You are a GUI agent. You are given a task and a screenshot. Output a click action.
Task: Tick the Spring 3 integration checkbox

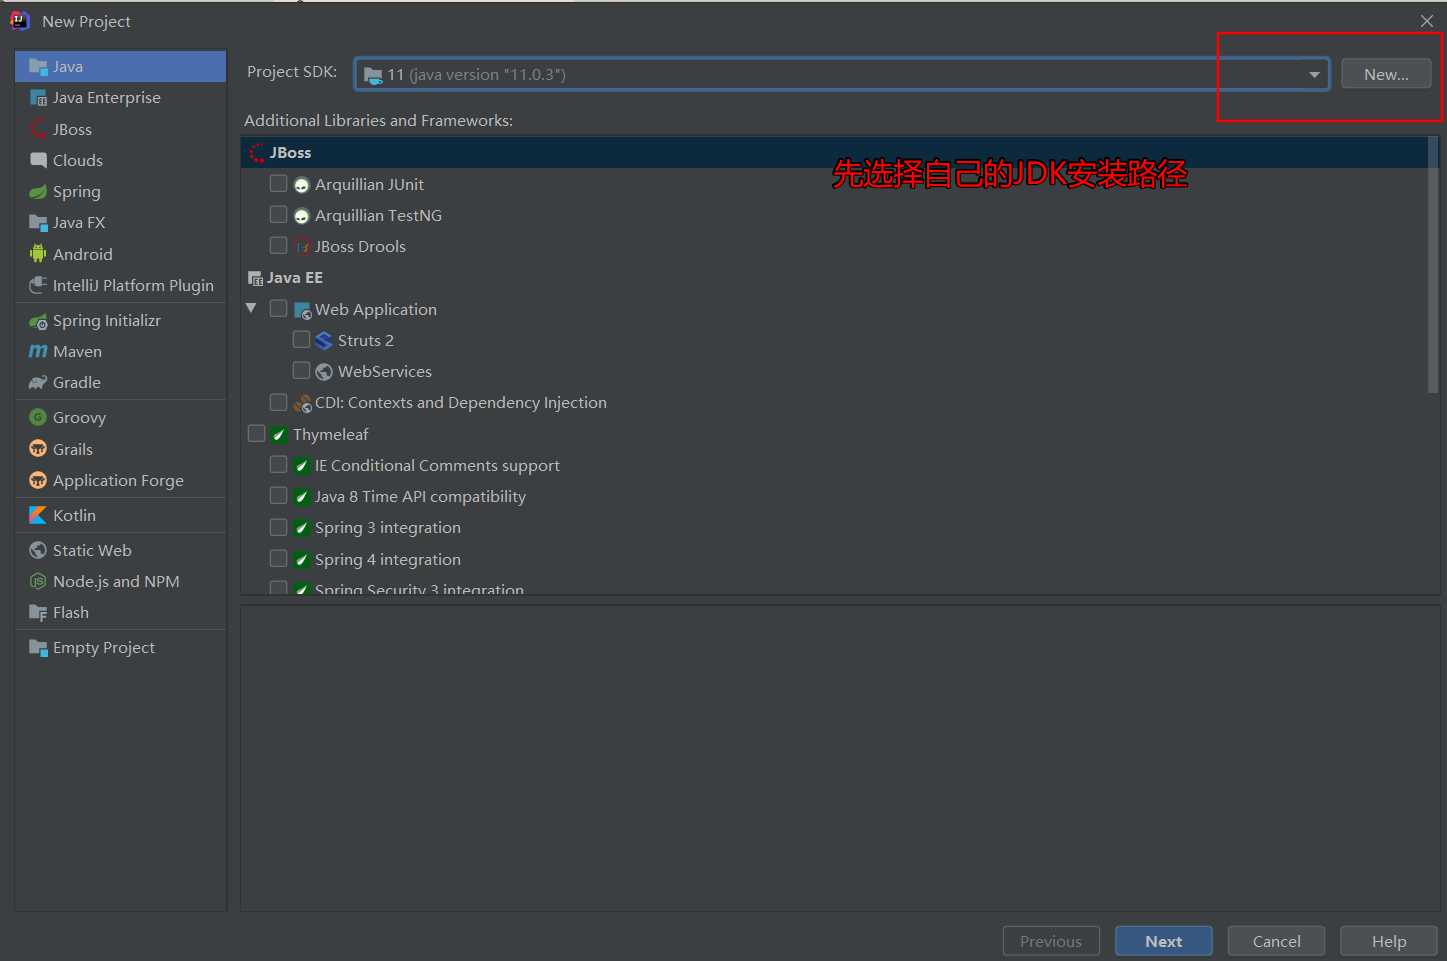point(279,527)
